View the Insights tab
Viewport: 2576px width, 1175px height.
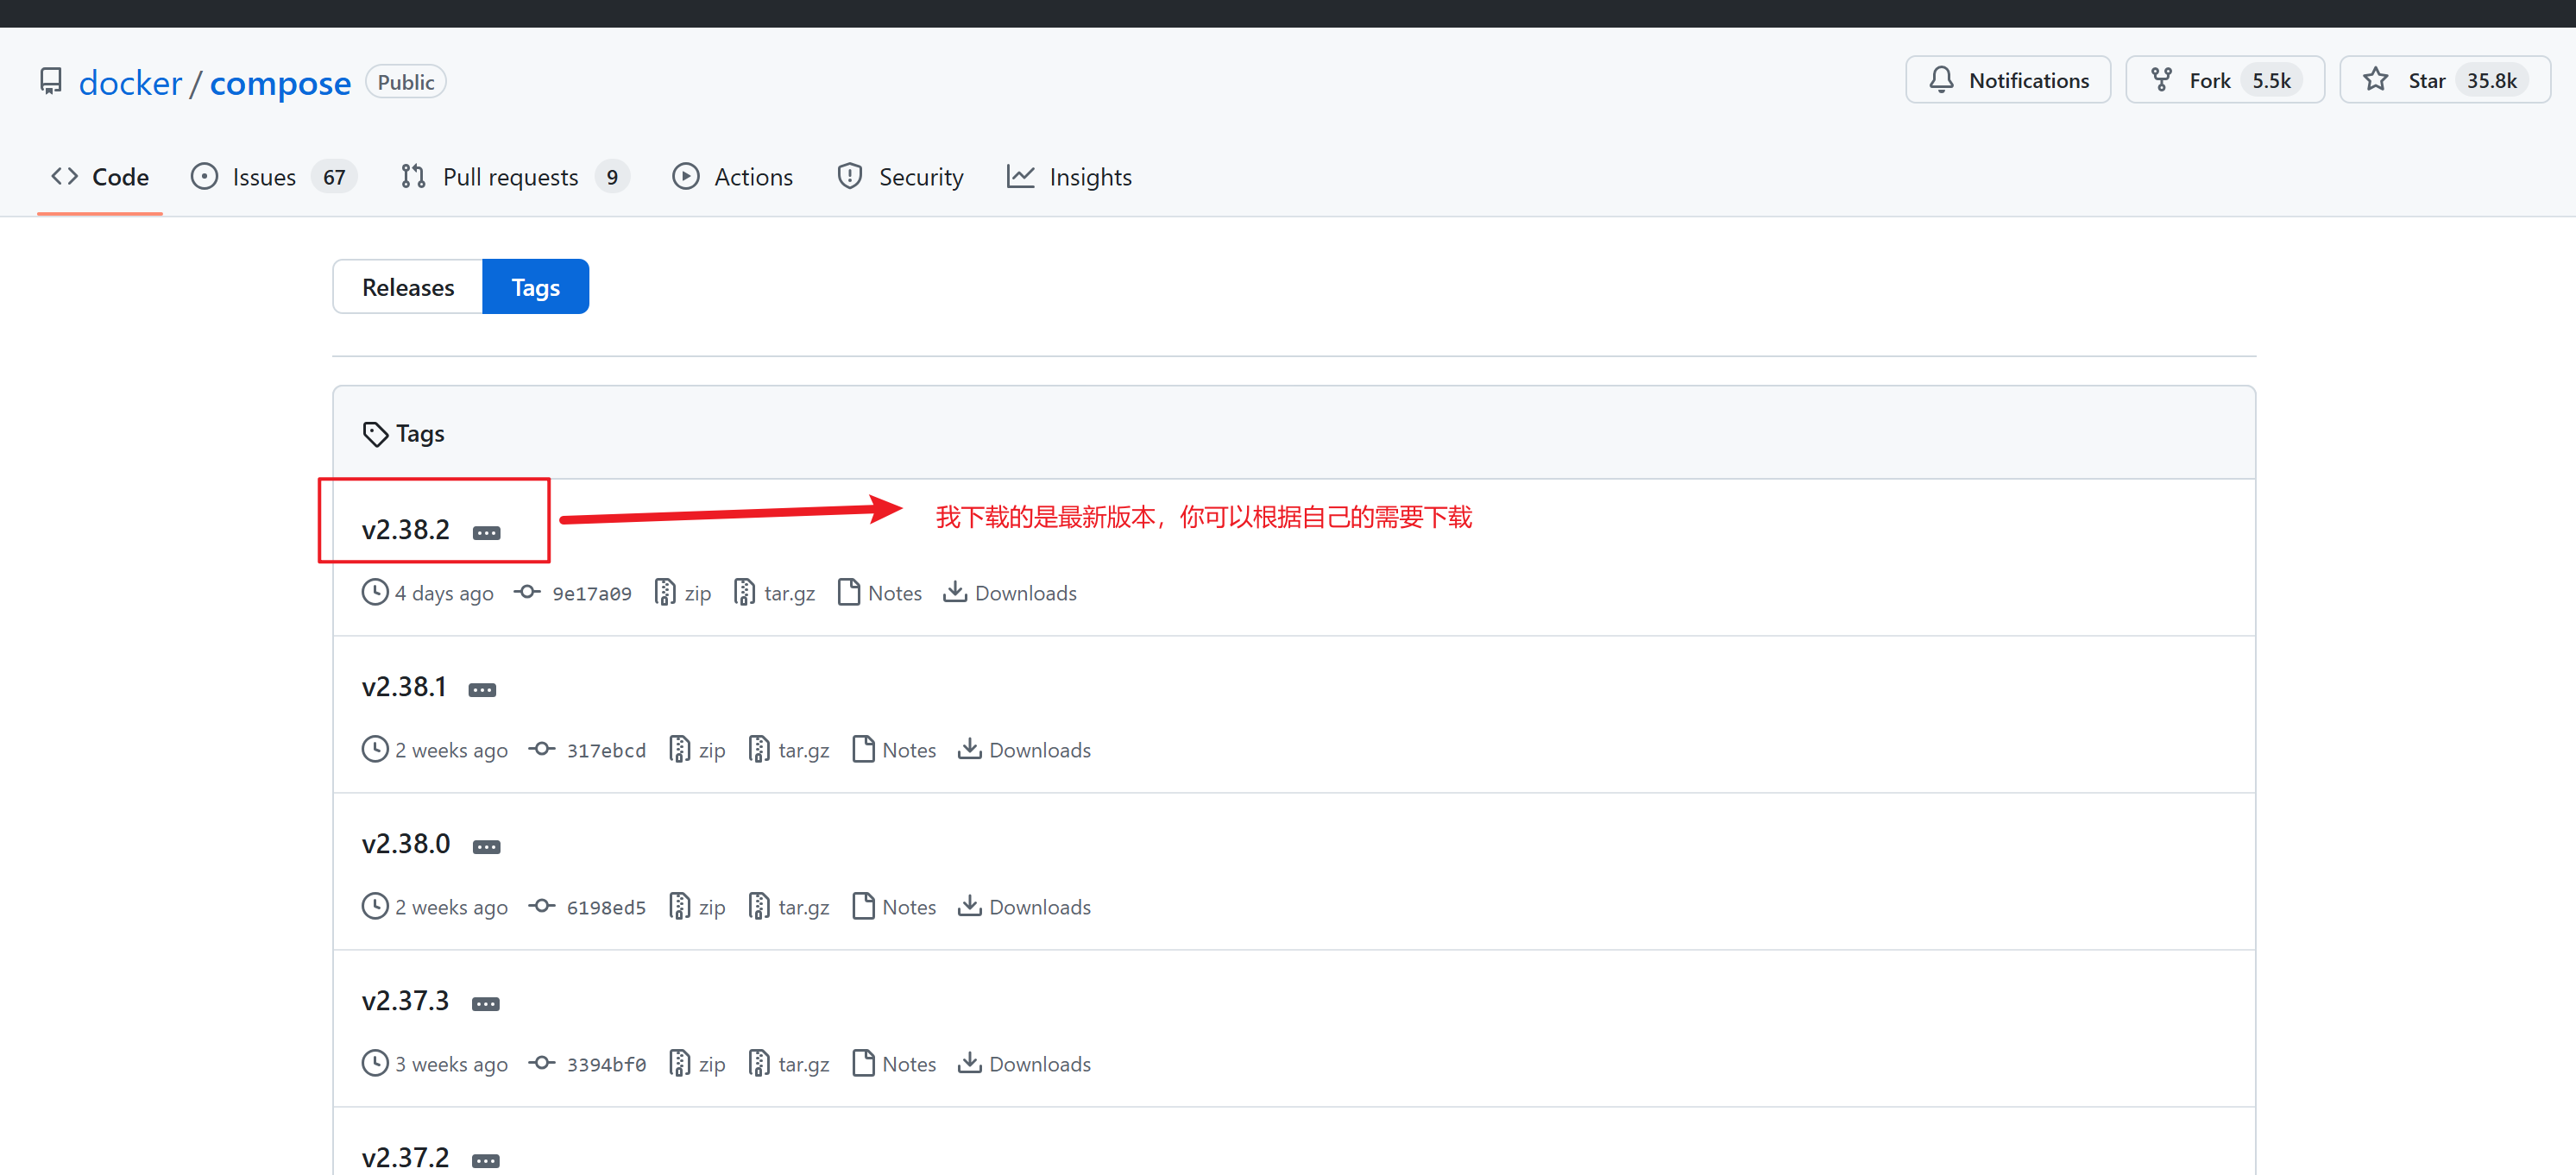point(1069,176)
